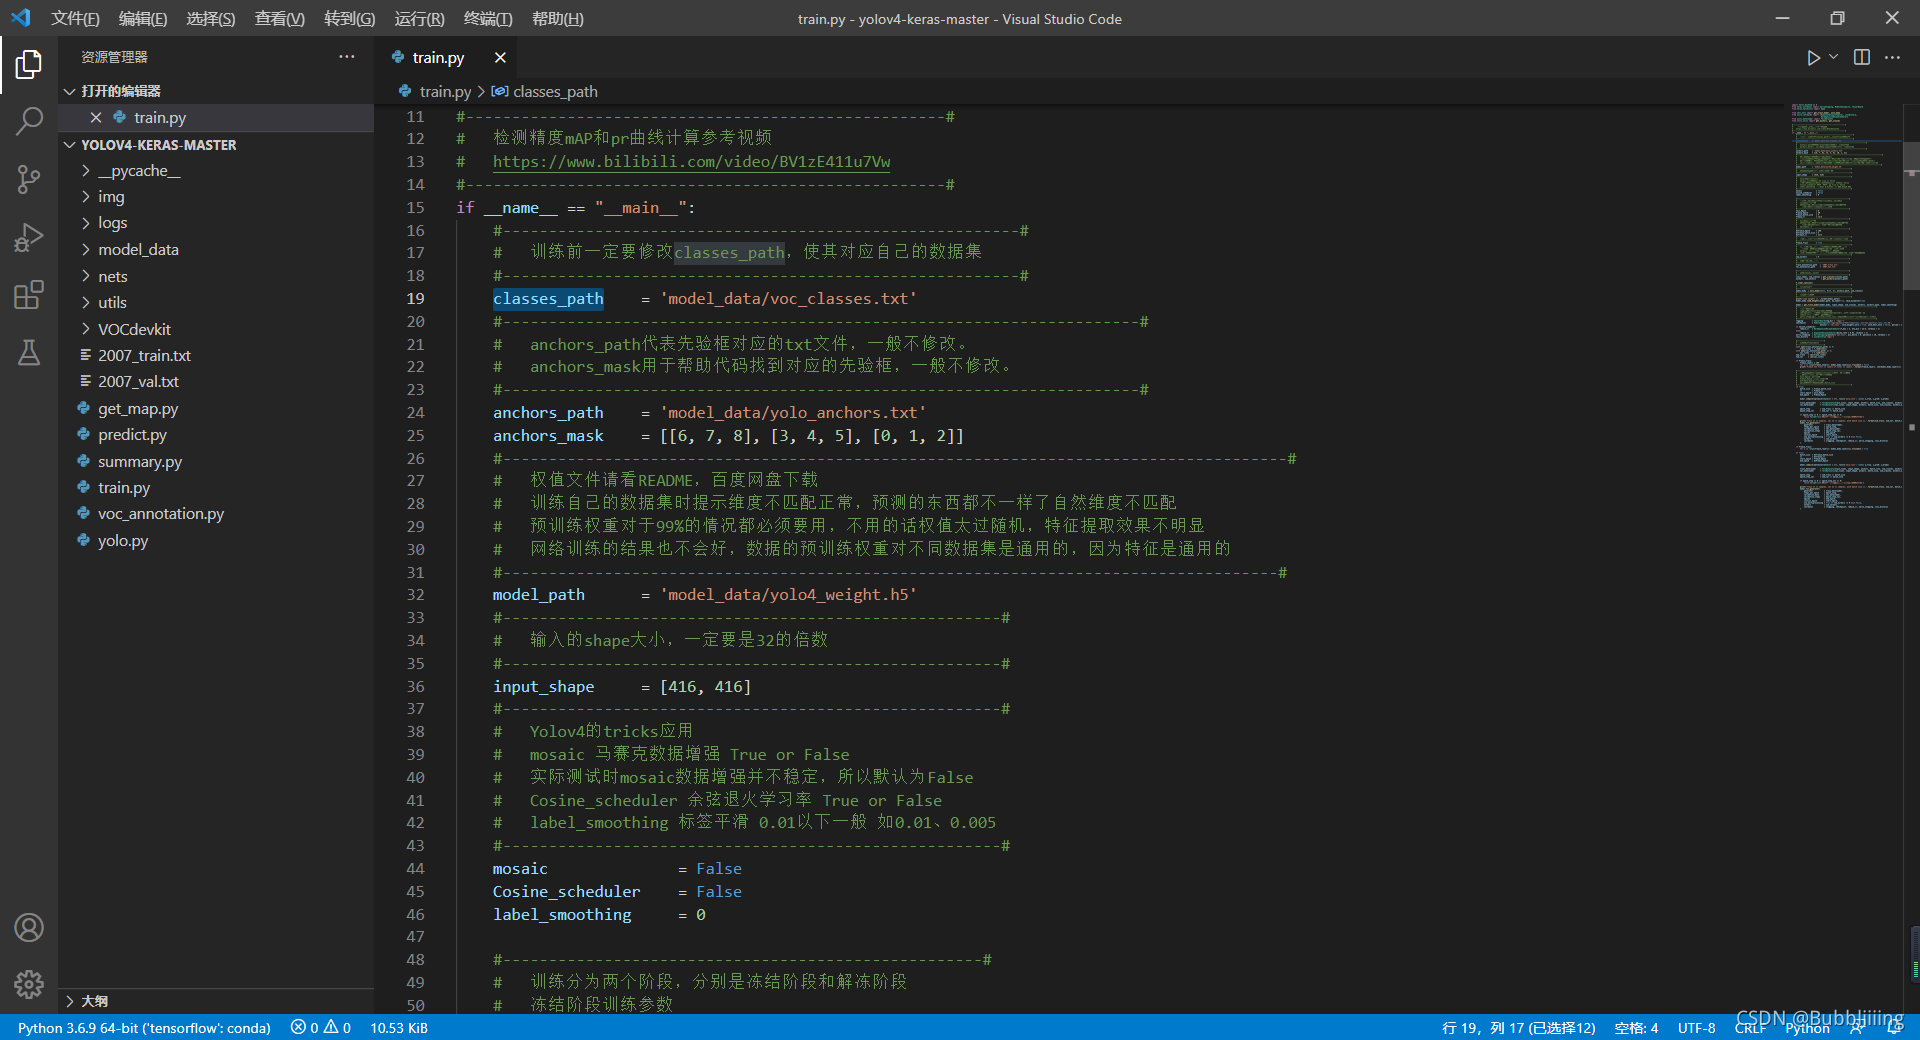Viewport: 1920px width, 1040px height.
Task: Open the Extensions view icon
Action: coord(29,295)
